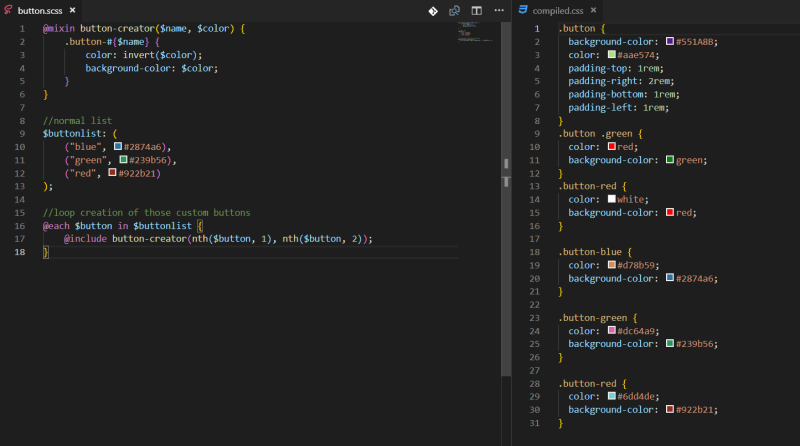Click the Sass file icon on button.scss tab
Image resolution: width=800 pixels, height=446 pixels.
8,10
